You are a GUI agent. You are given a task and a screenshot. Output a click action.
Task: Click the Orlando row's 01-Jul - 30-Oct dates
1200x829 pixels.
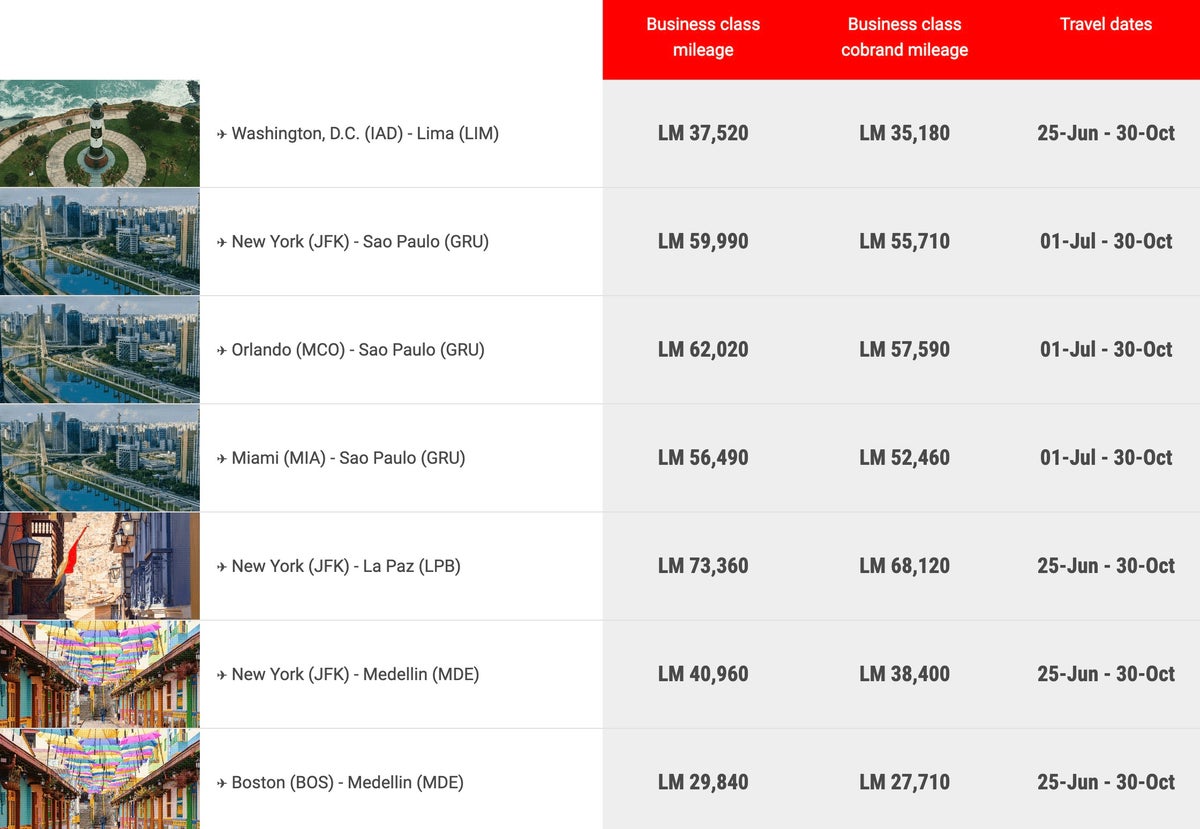point(1106,350)
